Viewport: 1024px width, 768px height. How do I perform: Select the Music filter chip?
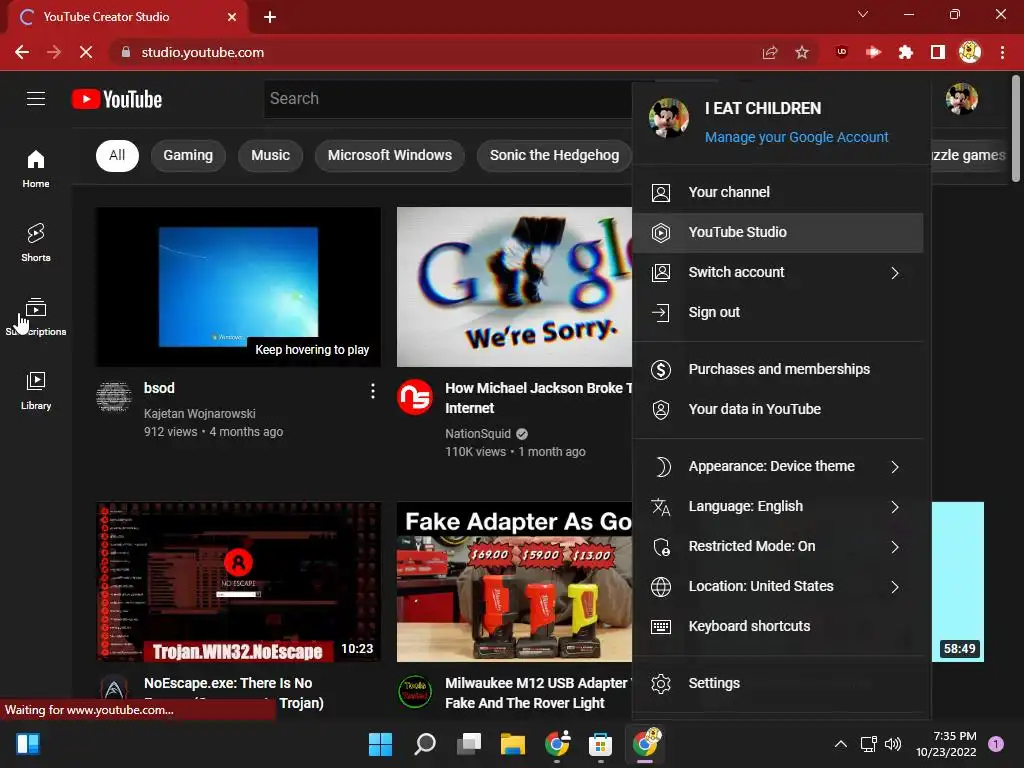pyautogui.click(x=270, y=155)
